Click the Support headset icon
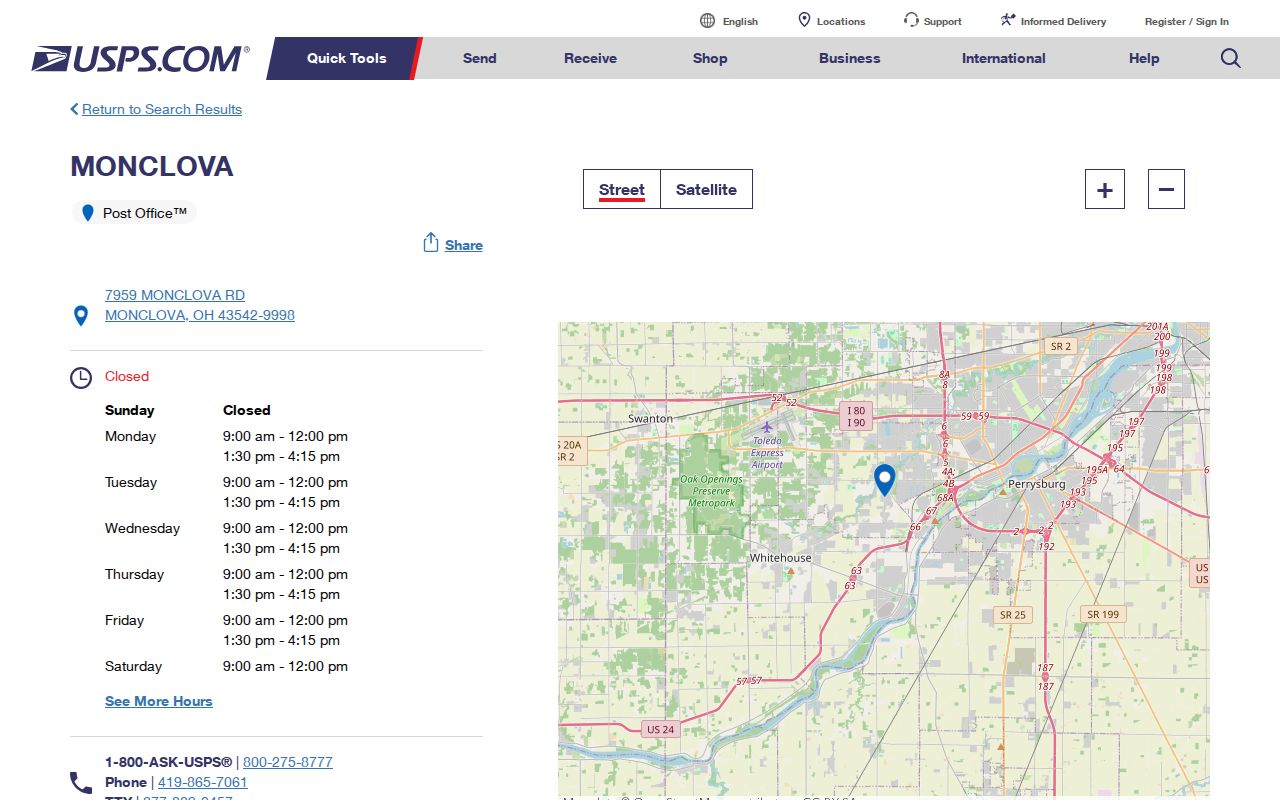Image resolution: width=1280 pixels, height=800 pixels. point(911,20)
